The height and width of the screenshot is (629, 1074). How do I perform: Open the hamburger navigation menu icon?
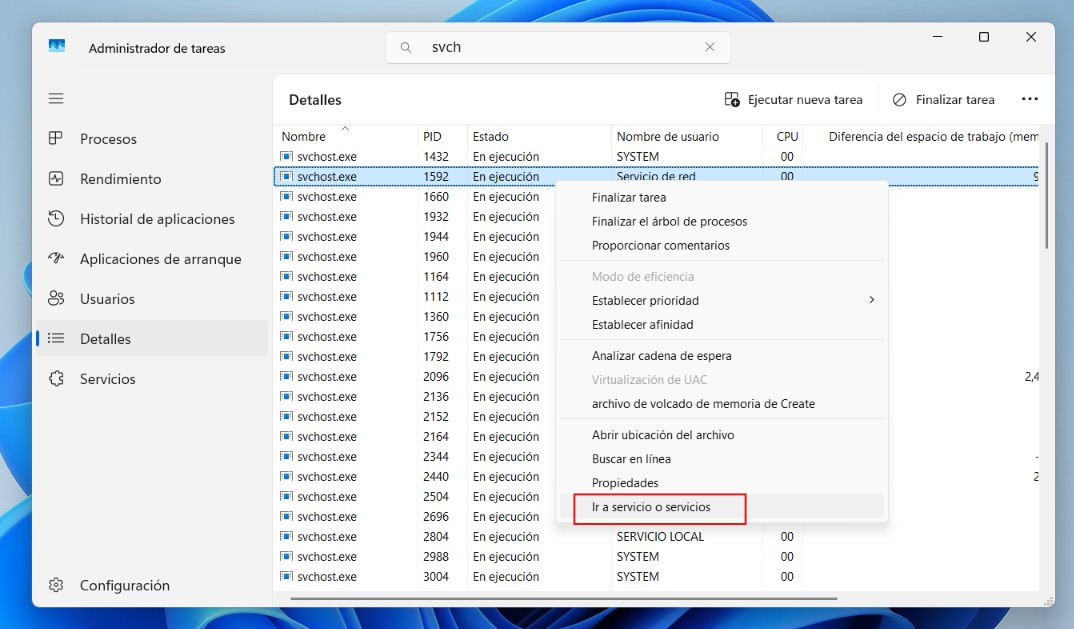click(x=56, y=99)
